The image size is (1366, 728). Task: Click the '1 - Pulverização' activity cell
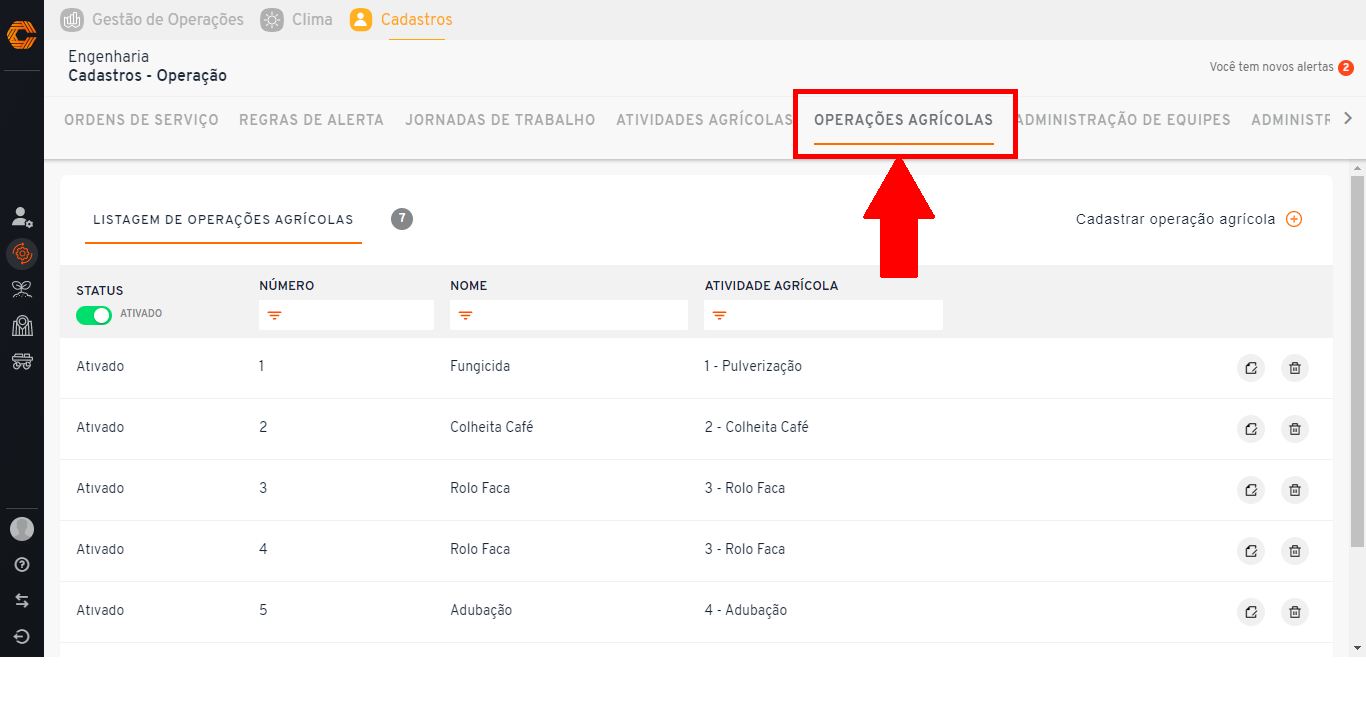(753, 366)
